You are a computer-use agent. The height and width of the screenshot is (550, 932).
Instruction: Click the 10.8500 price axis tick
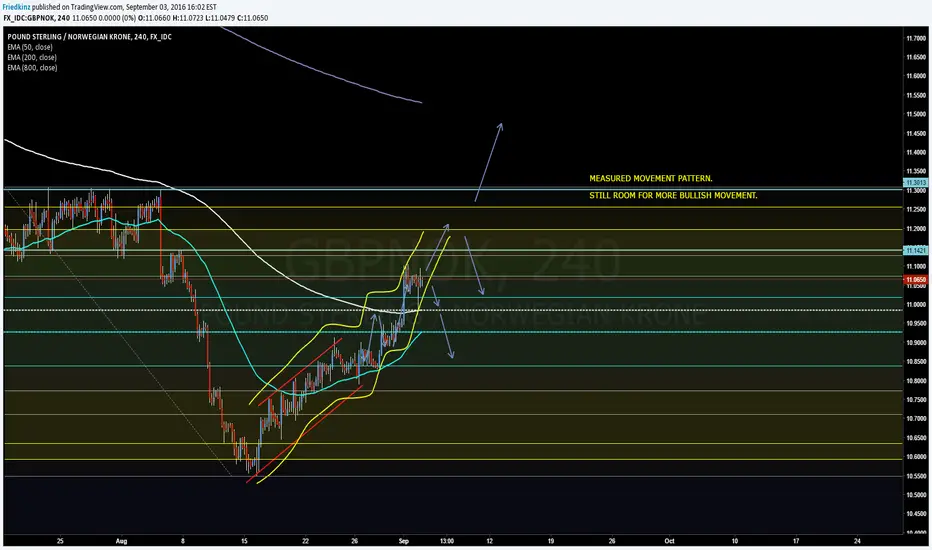pos(916,362)
